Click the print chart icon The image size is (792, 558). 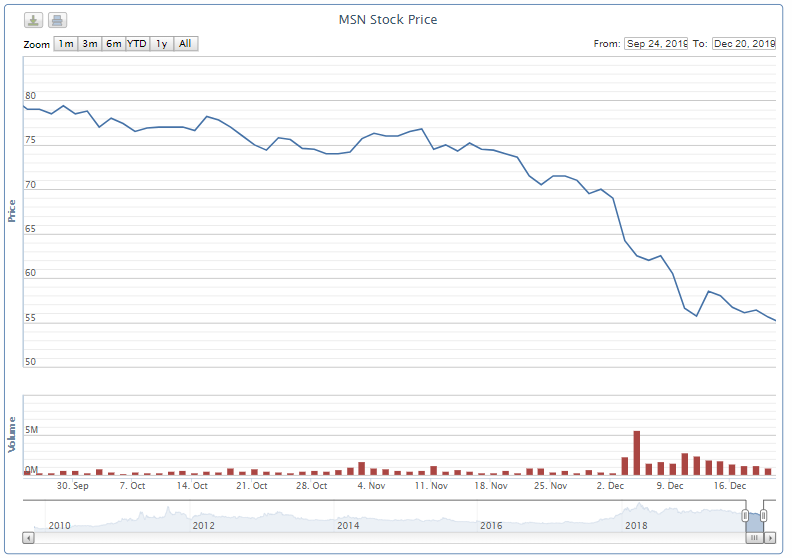(58, 20)
